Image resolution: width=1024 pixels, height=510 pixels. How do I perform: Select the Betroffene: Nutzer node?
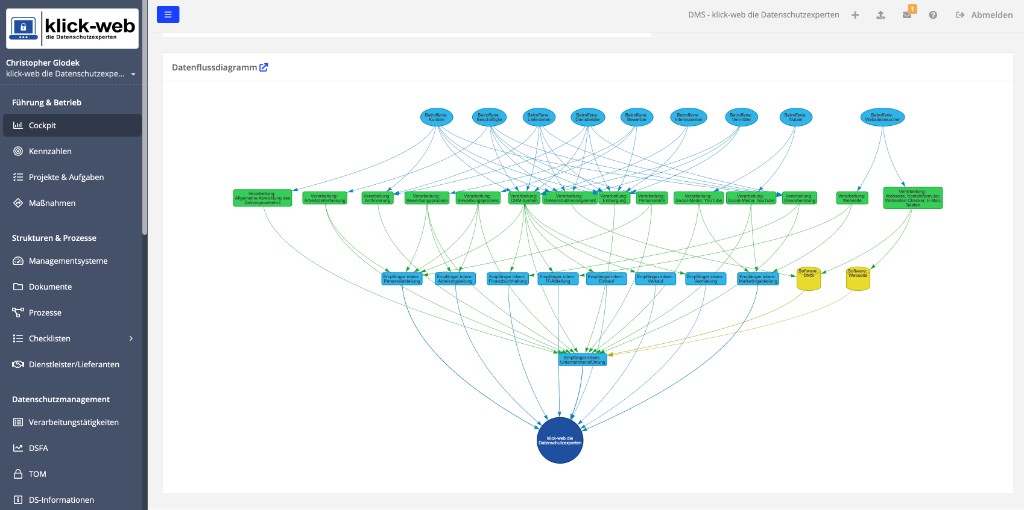click(x=795, y=117)
